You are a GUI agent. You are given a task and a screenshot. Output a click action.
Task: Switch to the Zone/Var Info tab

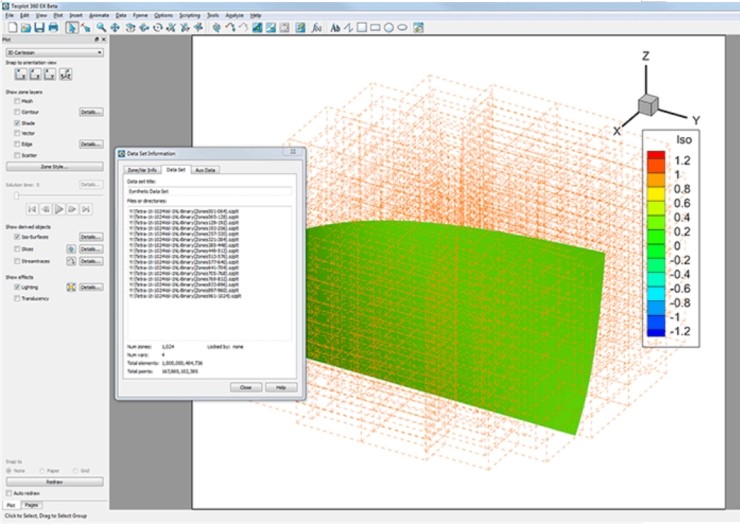pyautogui.click(x=141, y=170)
